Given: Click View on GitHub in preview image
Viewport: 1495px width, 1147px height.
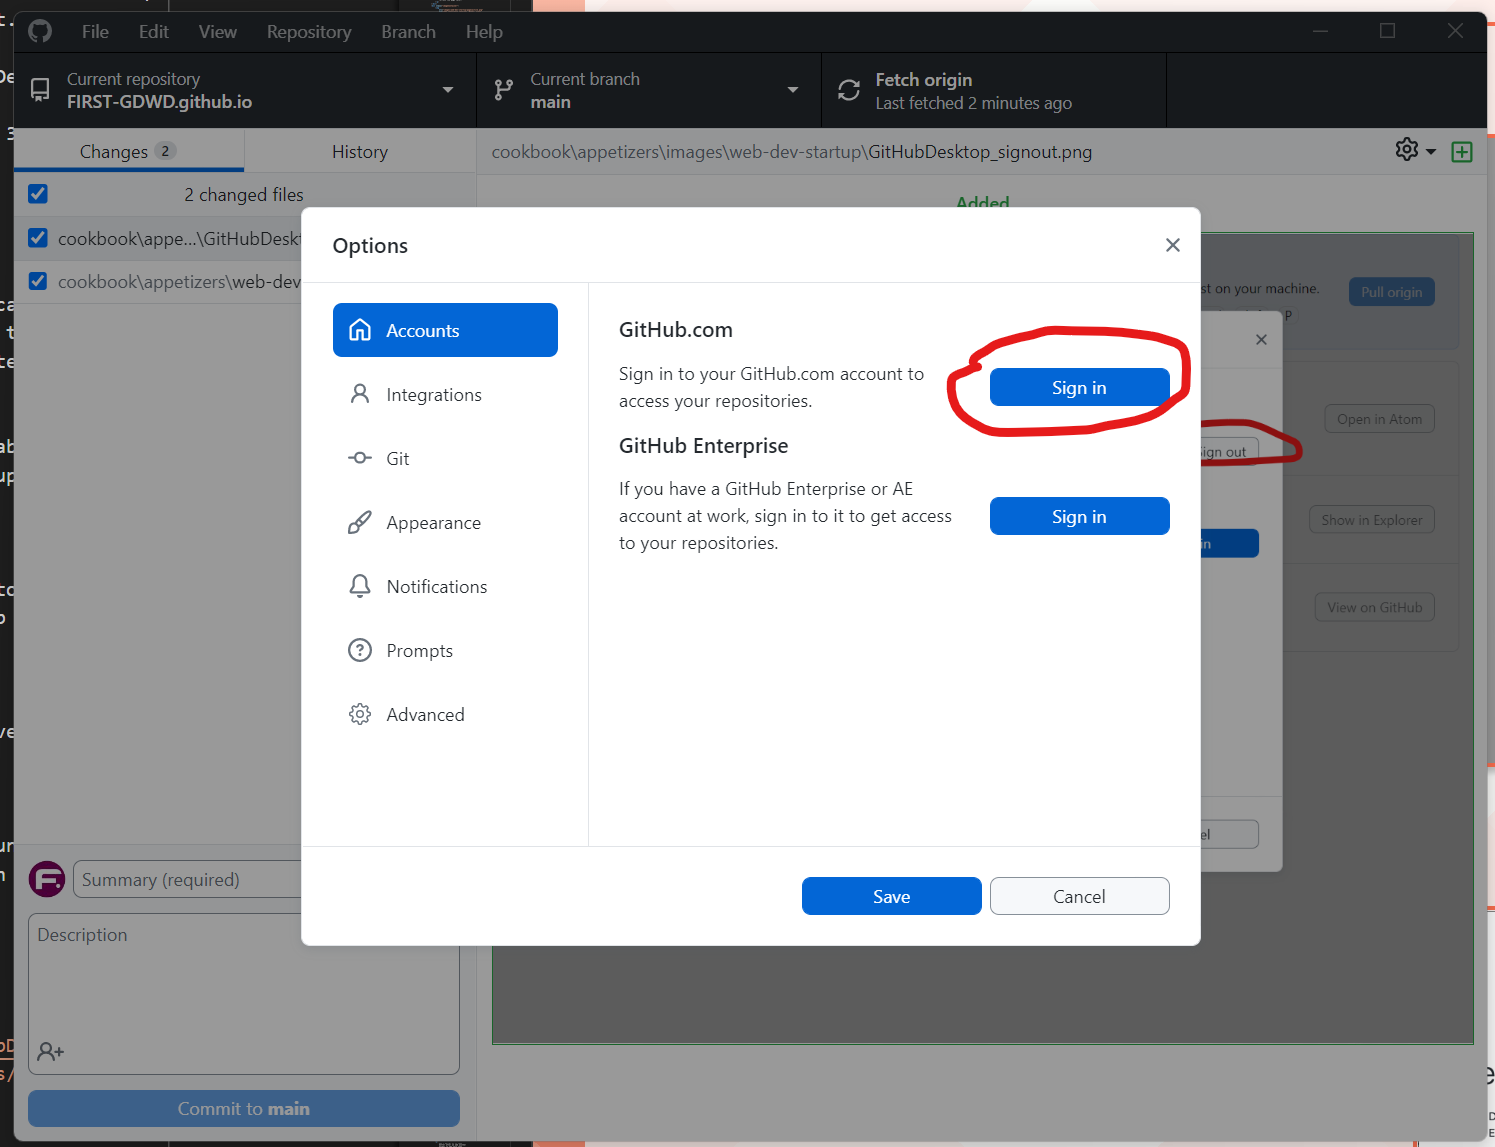Looking at the screenshot, I should tap(1374, 607).
